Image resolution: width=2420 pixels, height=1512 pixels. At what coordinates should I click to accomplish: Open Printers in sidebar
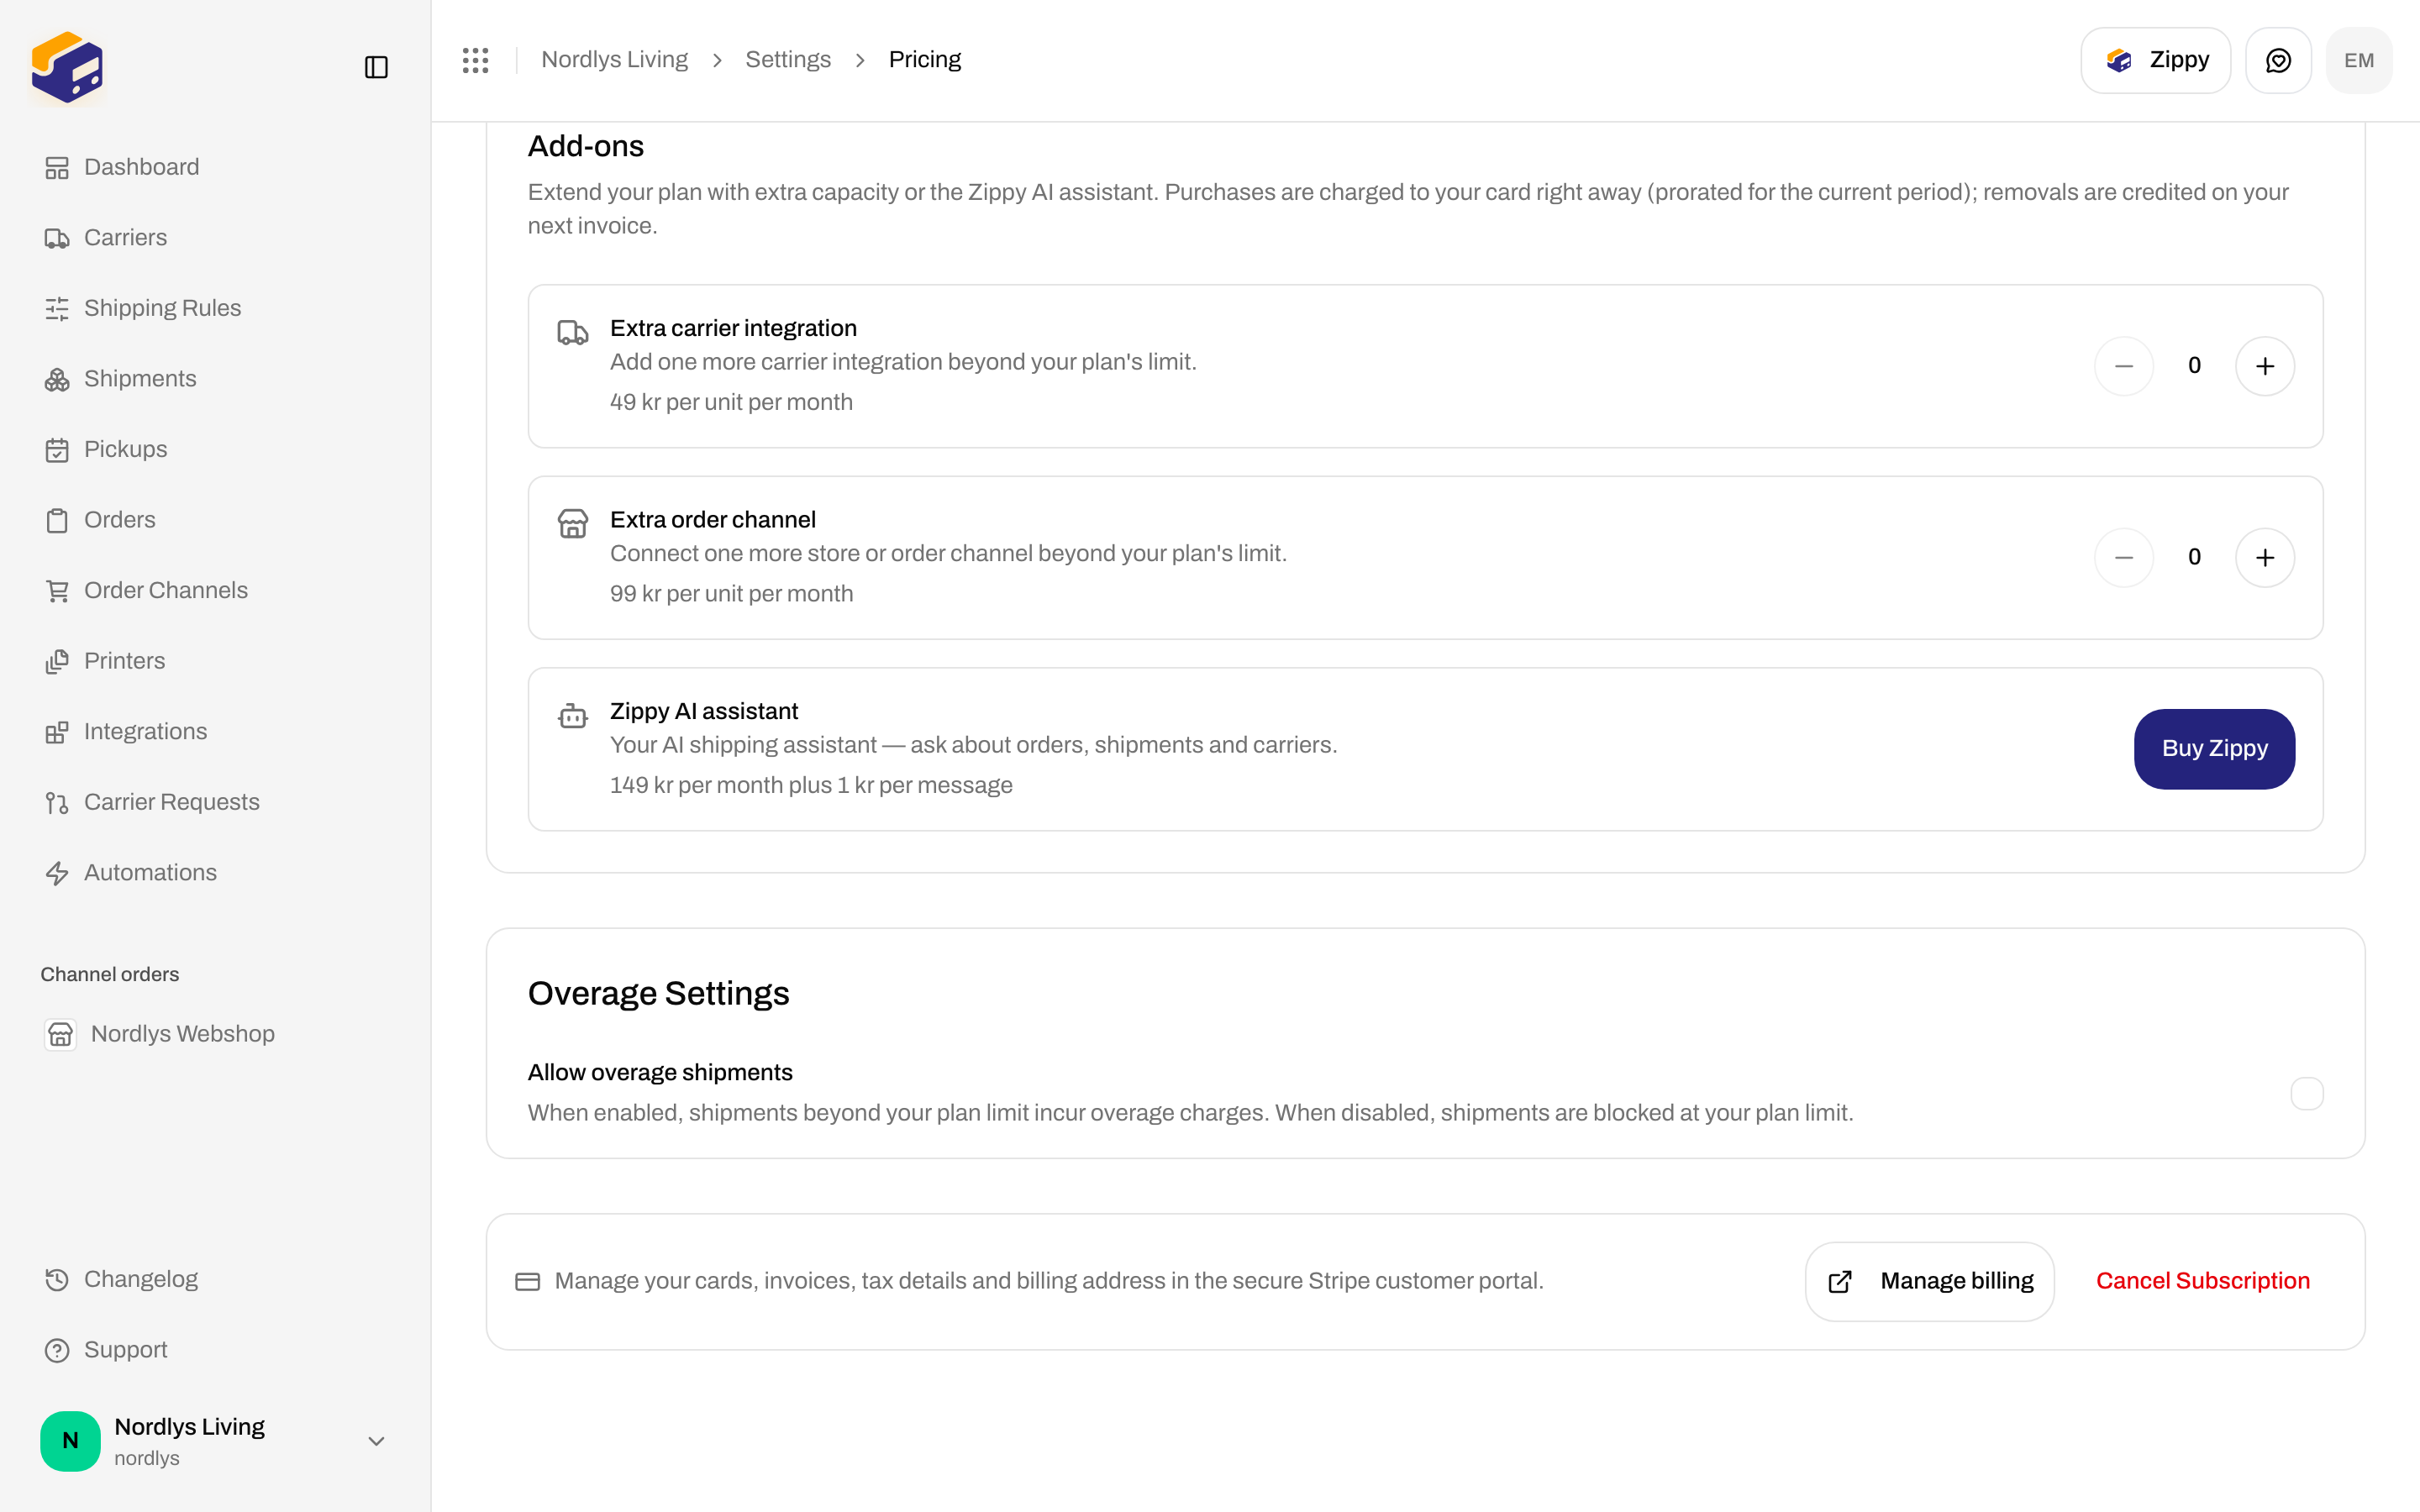[x=215, y=661]
